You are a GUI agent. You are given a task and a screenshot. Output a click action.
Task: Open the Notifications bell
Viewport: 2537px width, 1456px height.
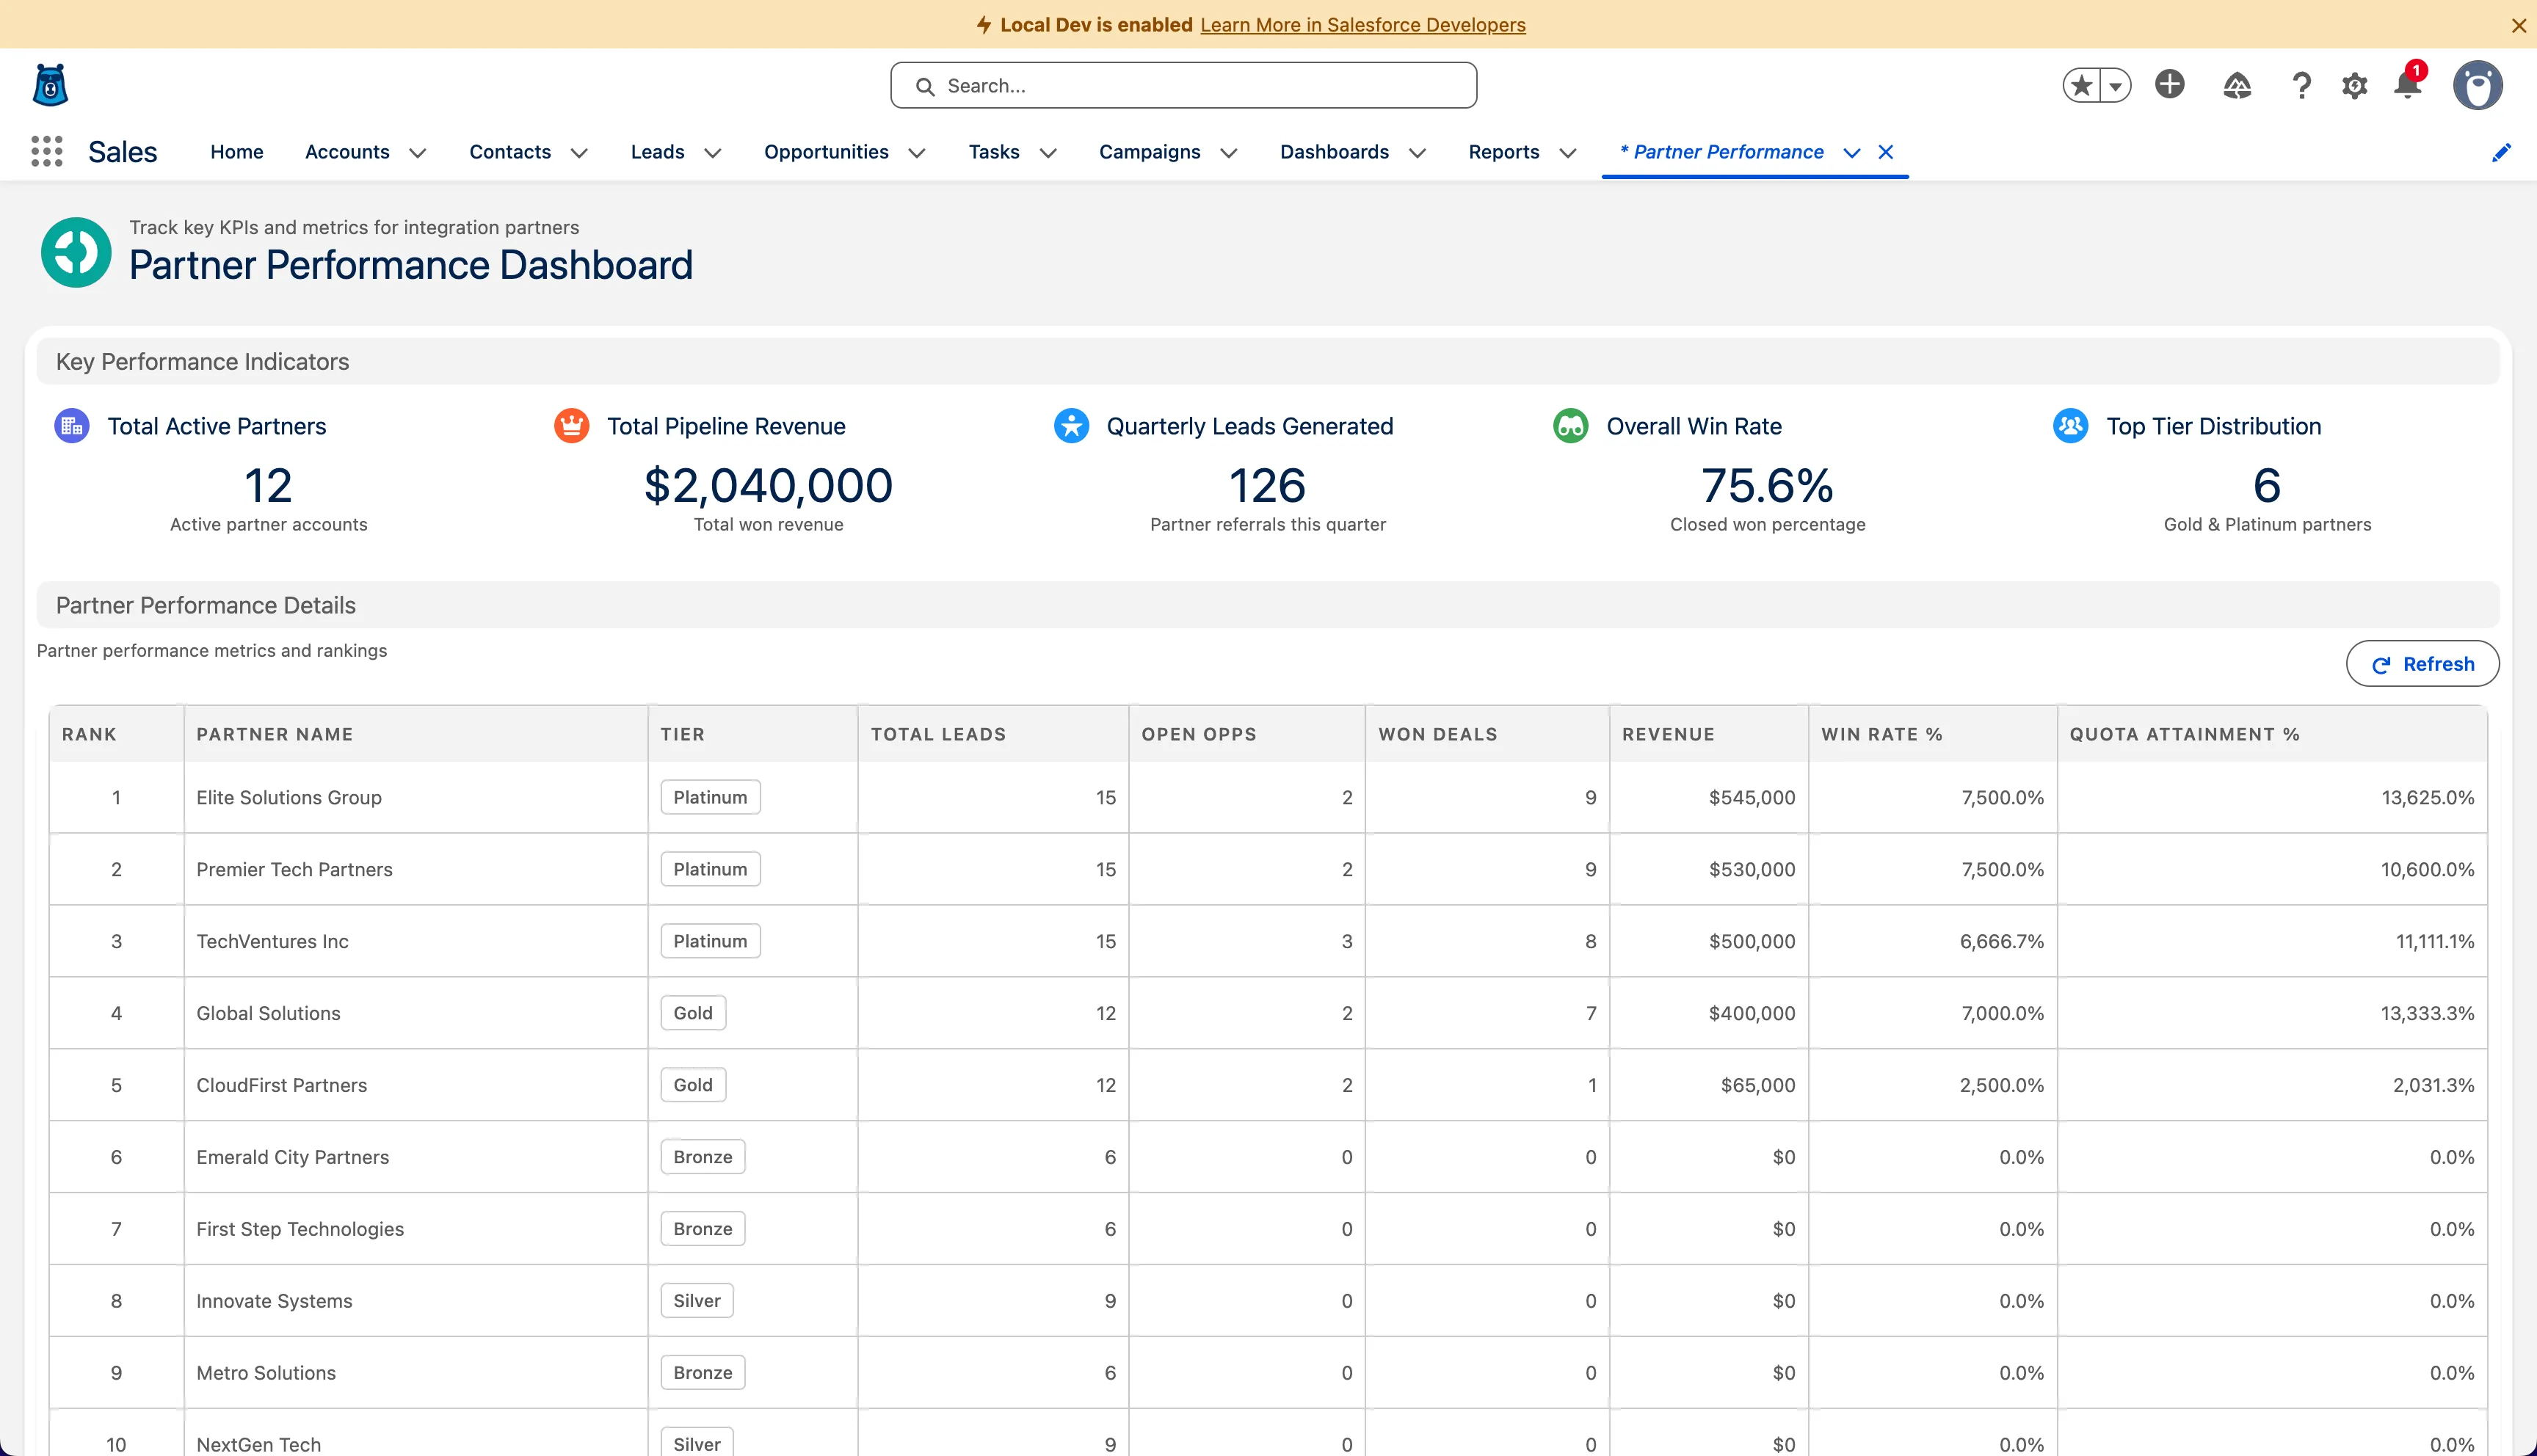pos(2407,86)
